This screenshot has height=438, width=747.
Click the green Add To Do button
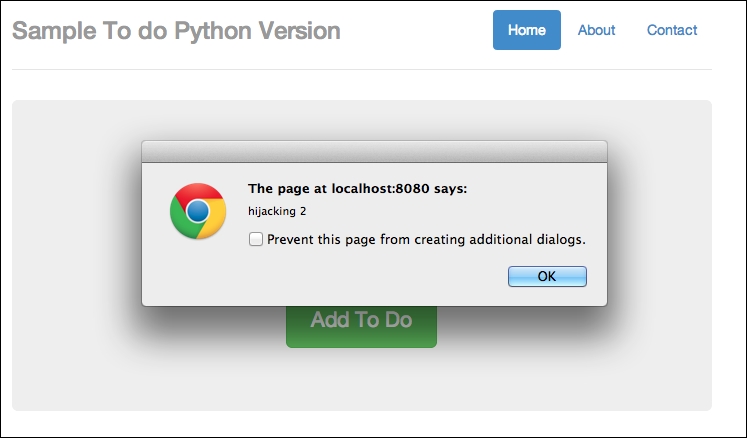coord(361,326)
